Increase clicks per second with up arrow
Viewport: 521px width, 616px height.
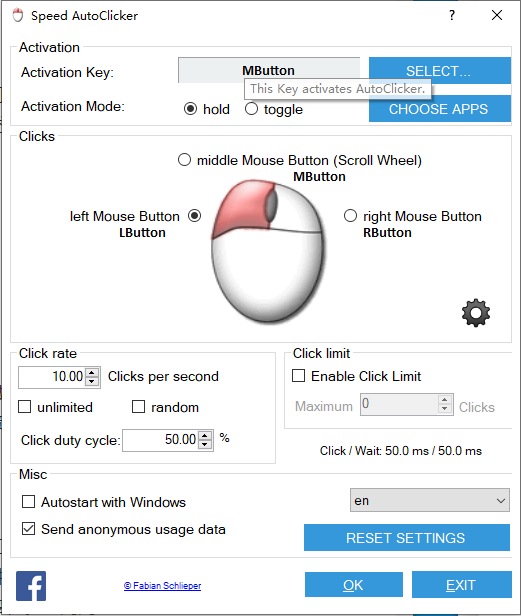coord(92,373)
